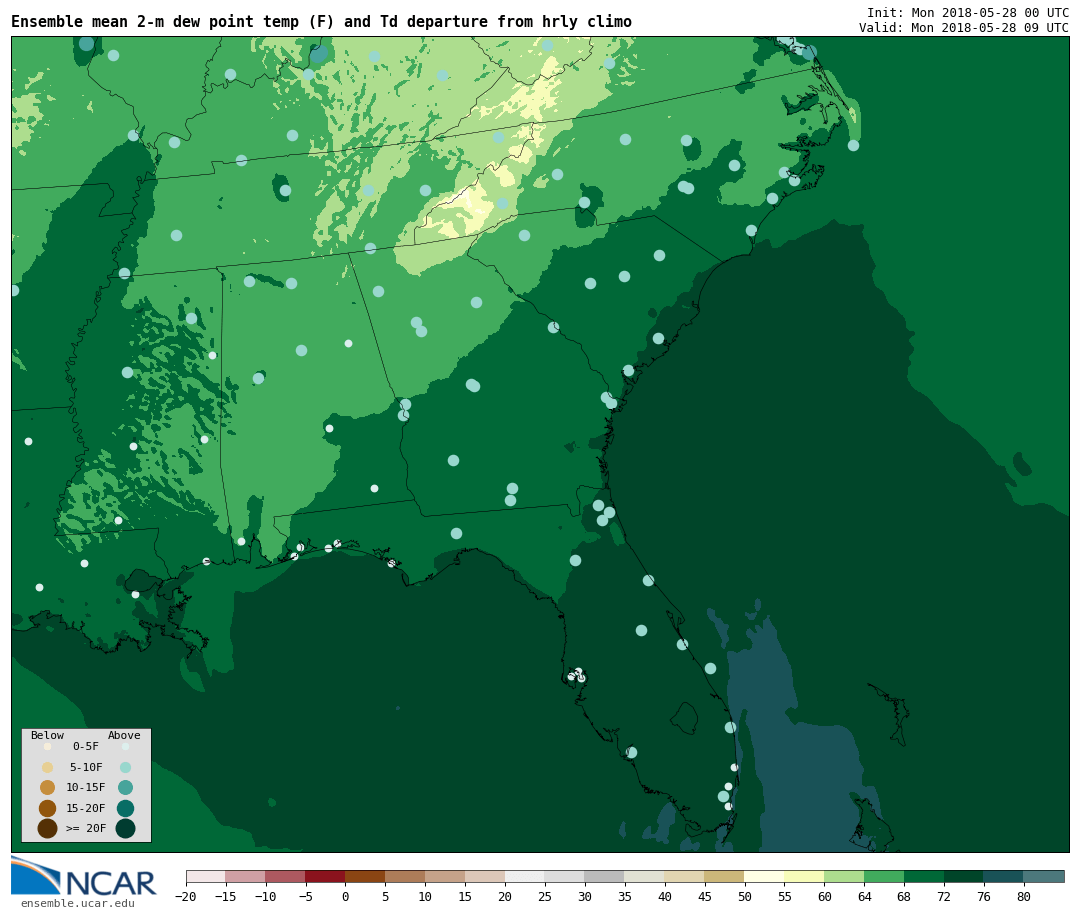Screen dimensions: 1080x915
Task: Click the below 5-10F tan legend circle
Action: (48, 768)
